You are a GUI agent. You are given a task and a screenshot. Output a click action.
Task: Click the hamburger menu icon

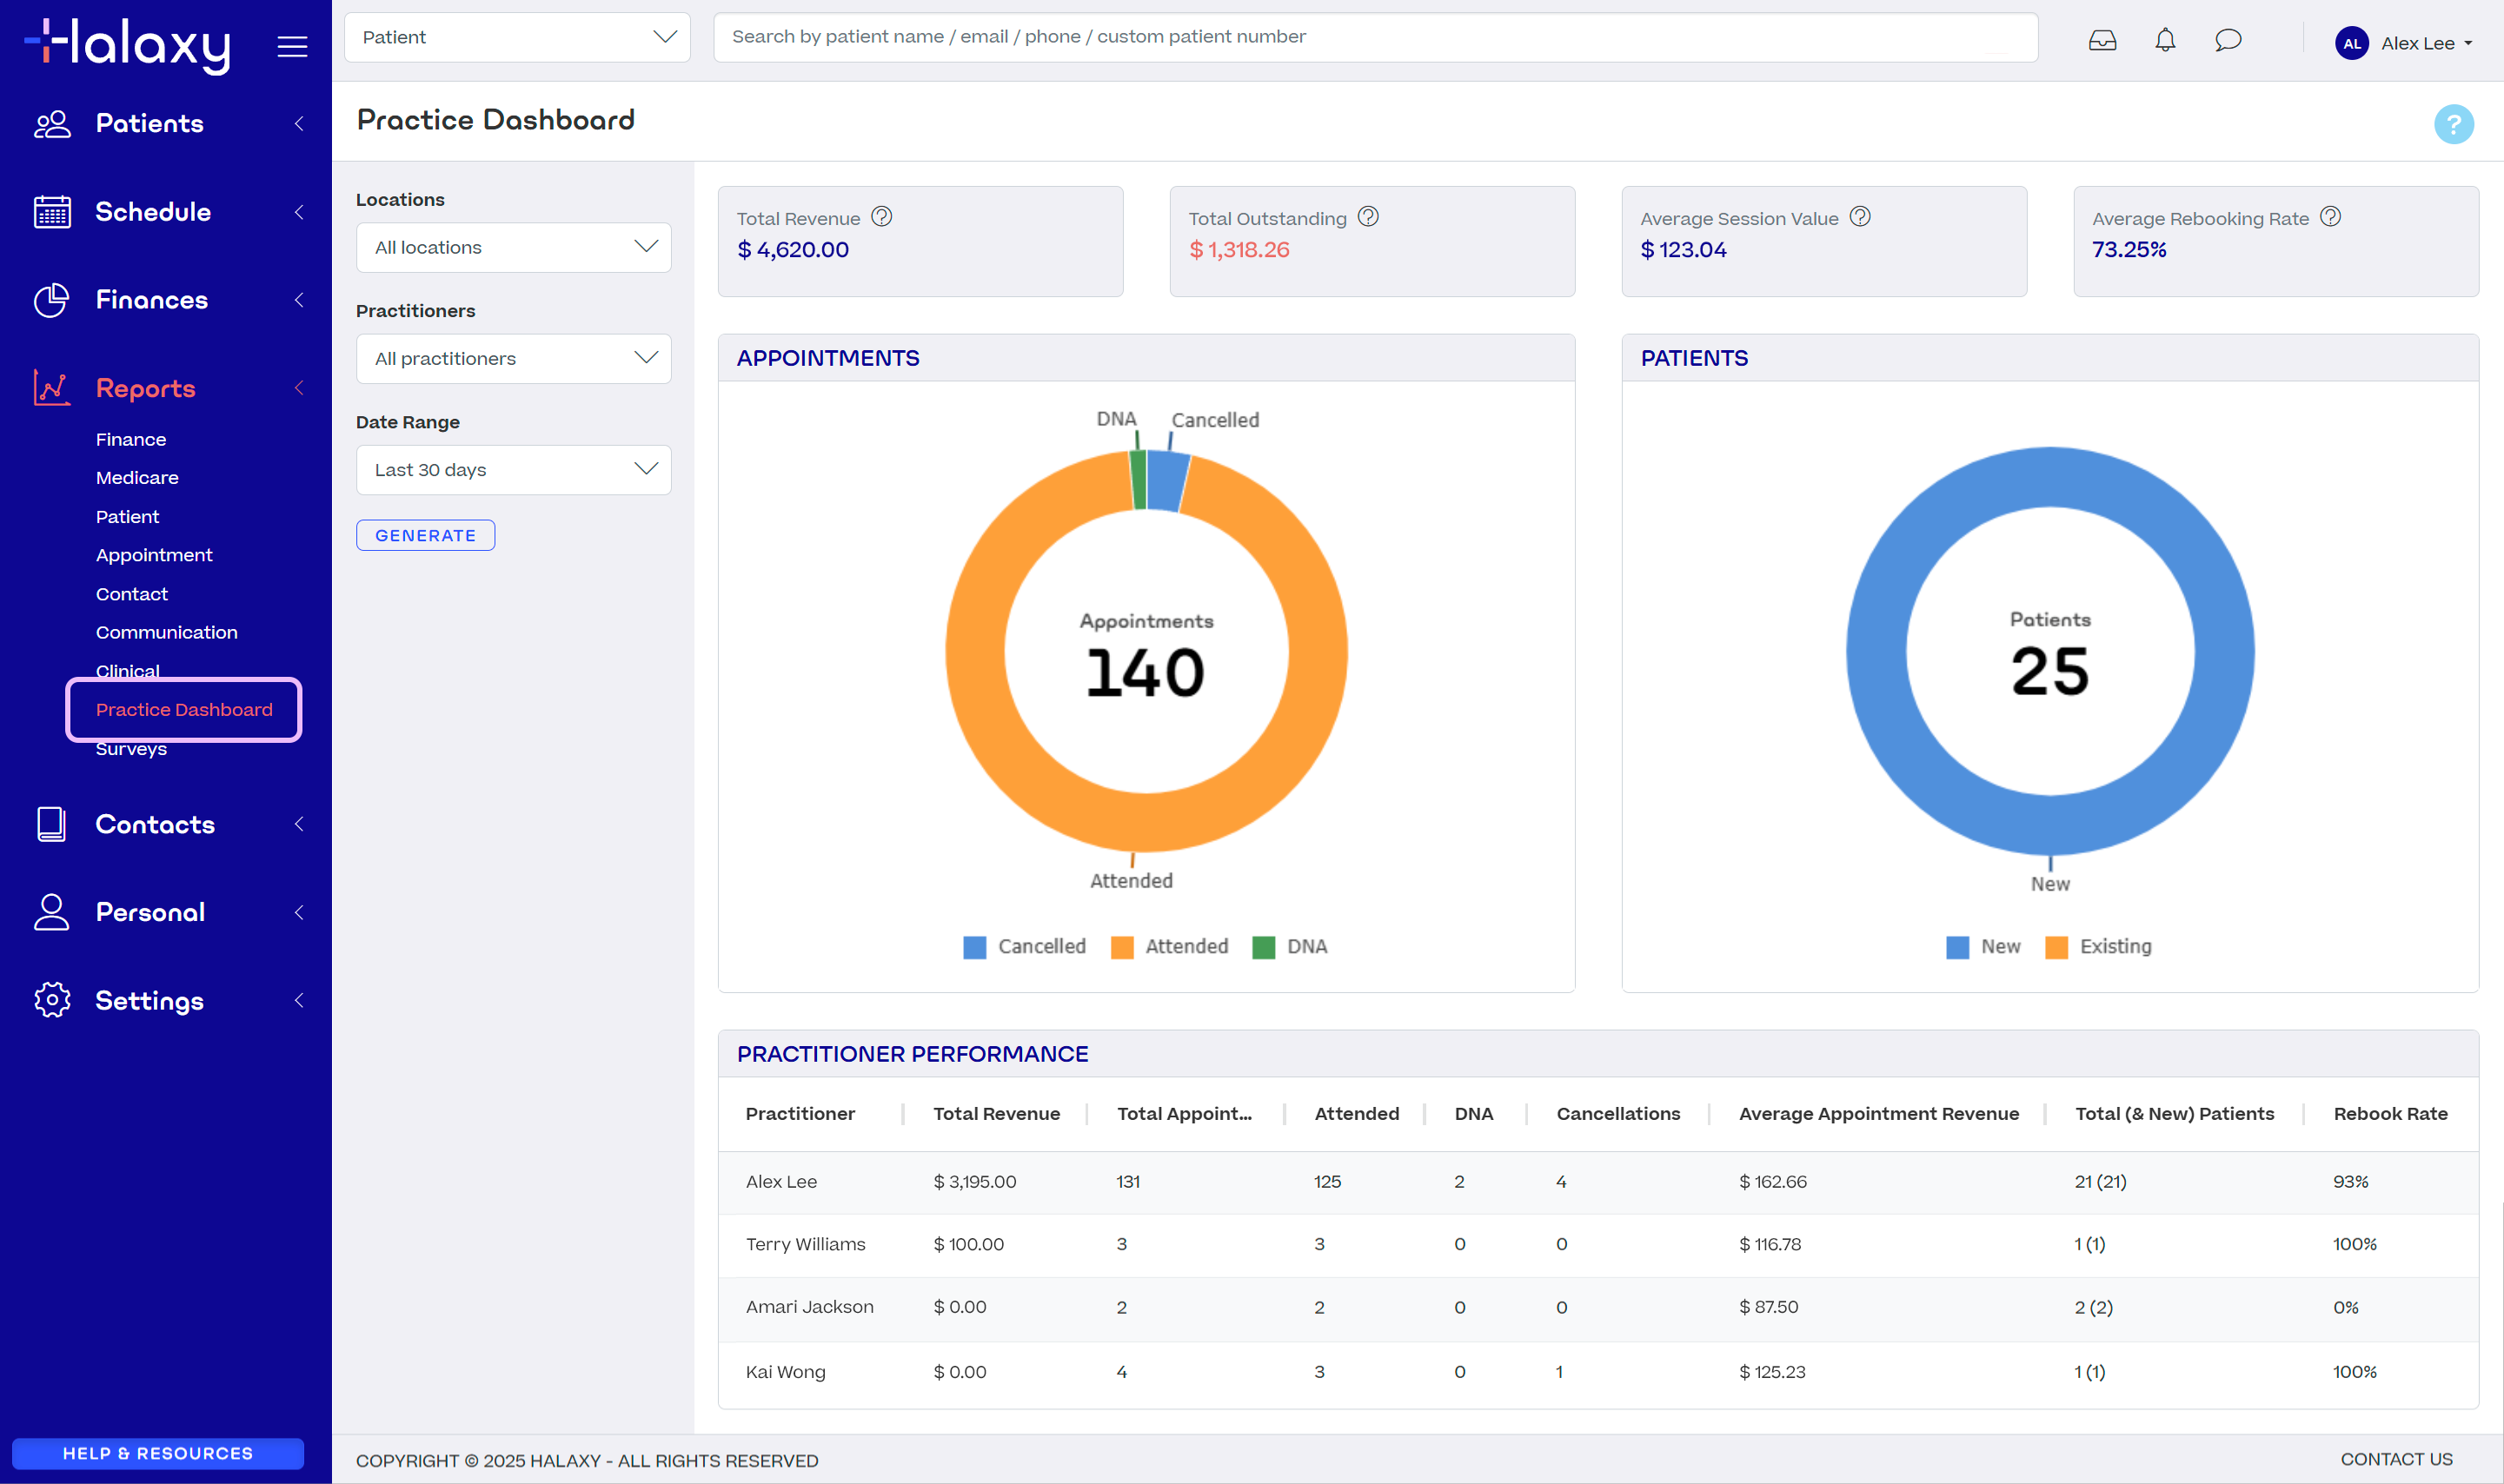click(x=292, y=46)
